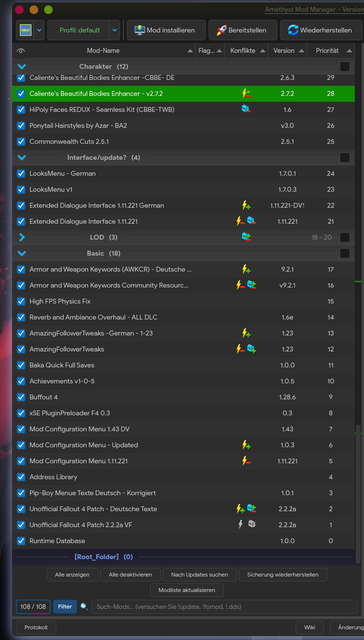
Task: Click file conflict icon in LOD group row
Action: (x=246, y=237)
